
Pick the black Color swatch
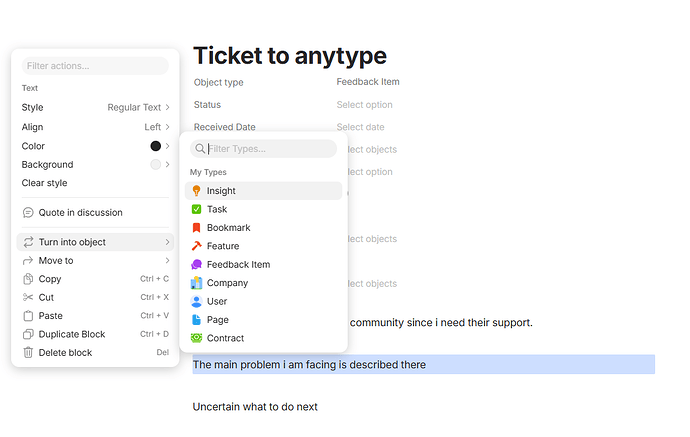tap(155, 146)
